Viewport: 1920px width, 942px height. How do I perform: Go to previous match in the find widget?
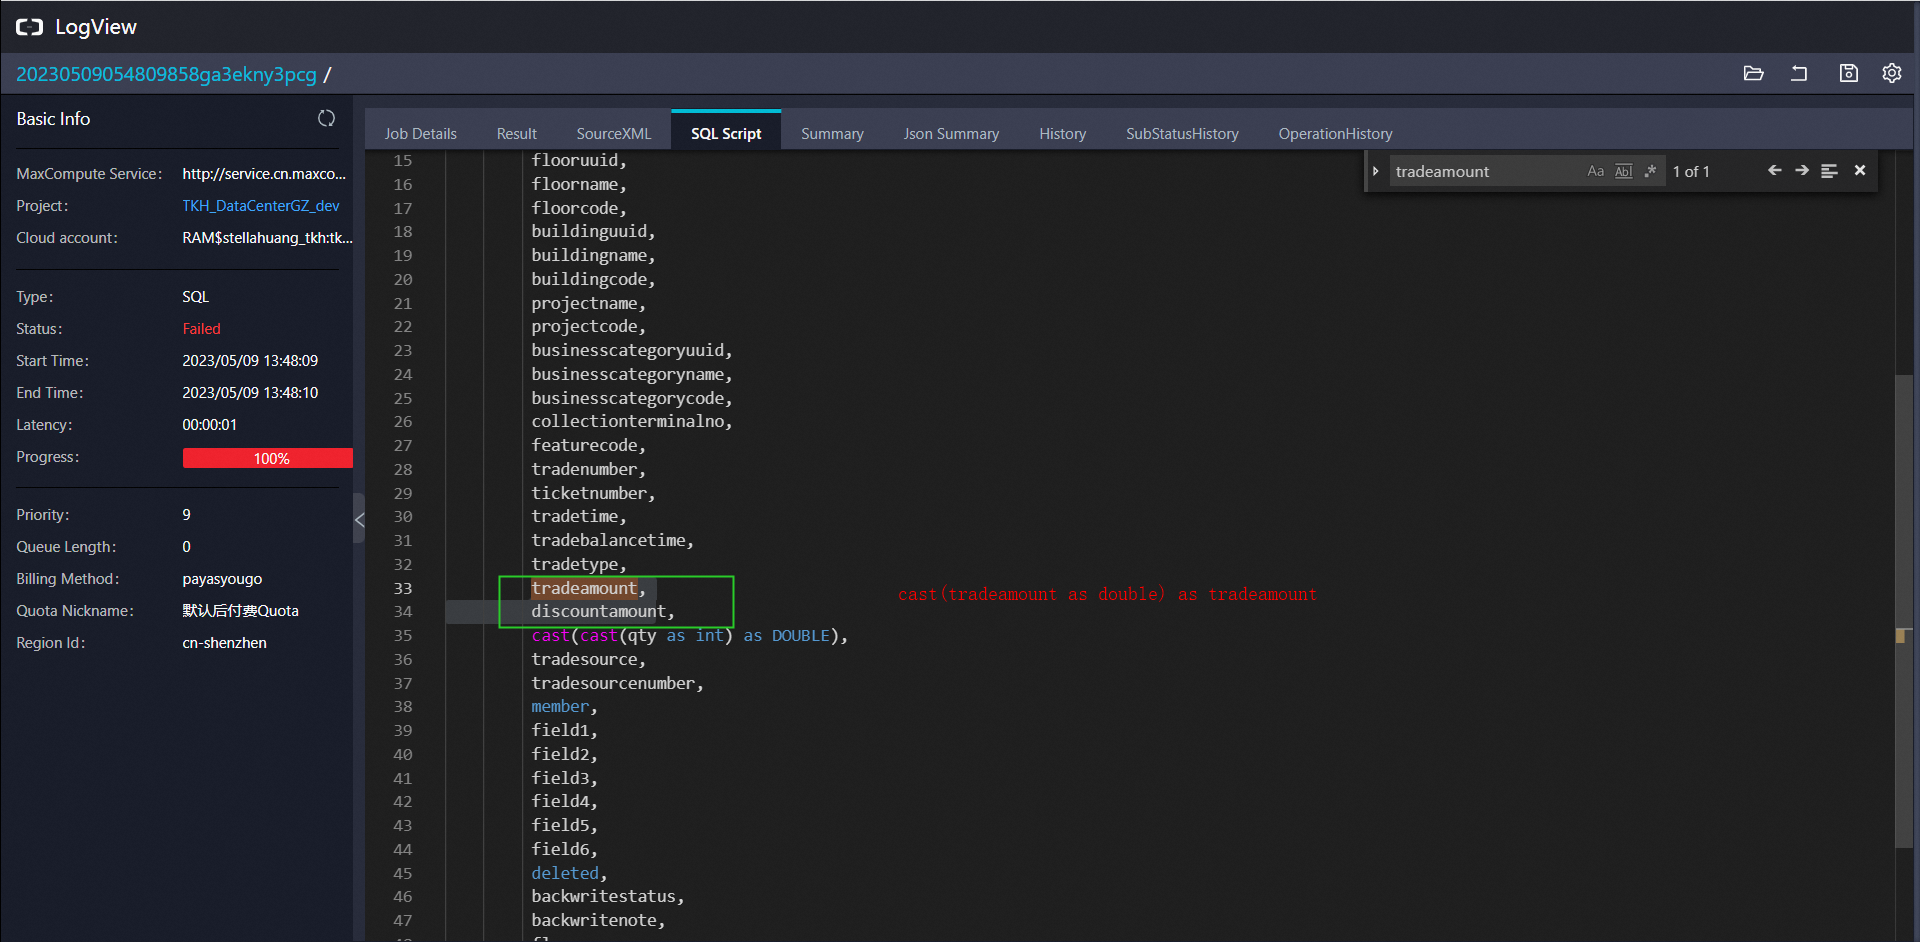[x=1774, y=171]
